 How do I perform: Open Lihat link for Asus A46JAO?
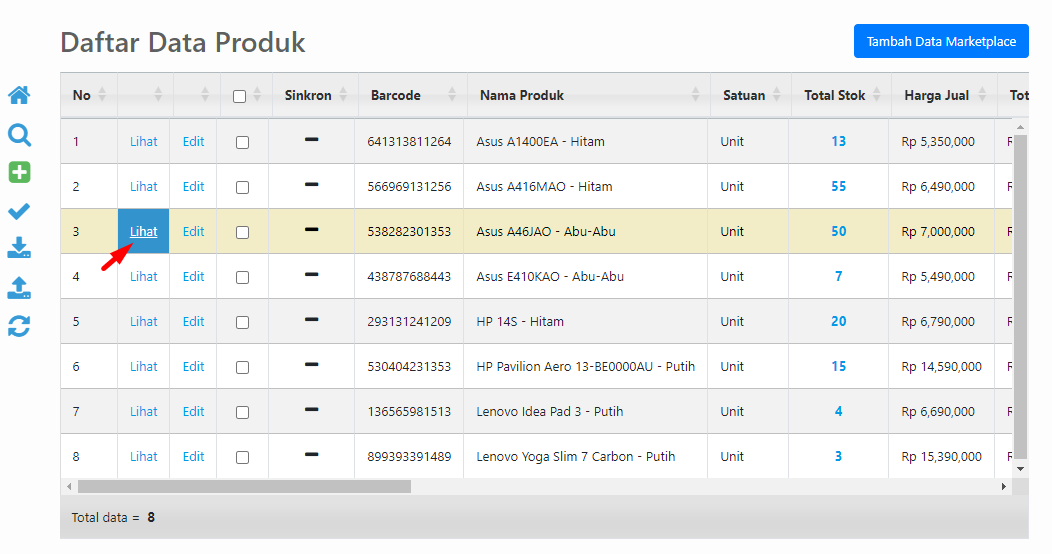pos(144,231)
